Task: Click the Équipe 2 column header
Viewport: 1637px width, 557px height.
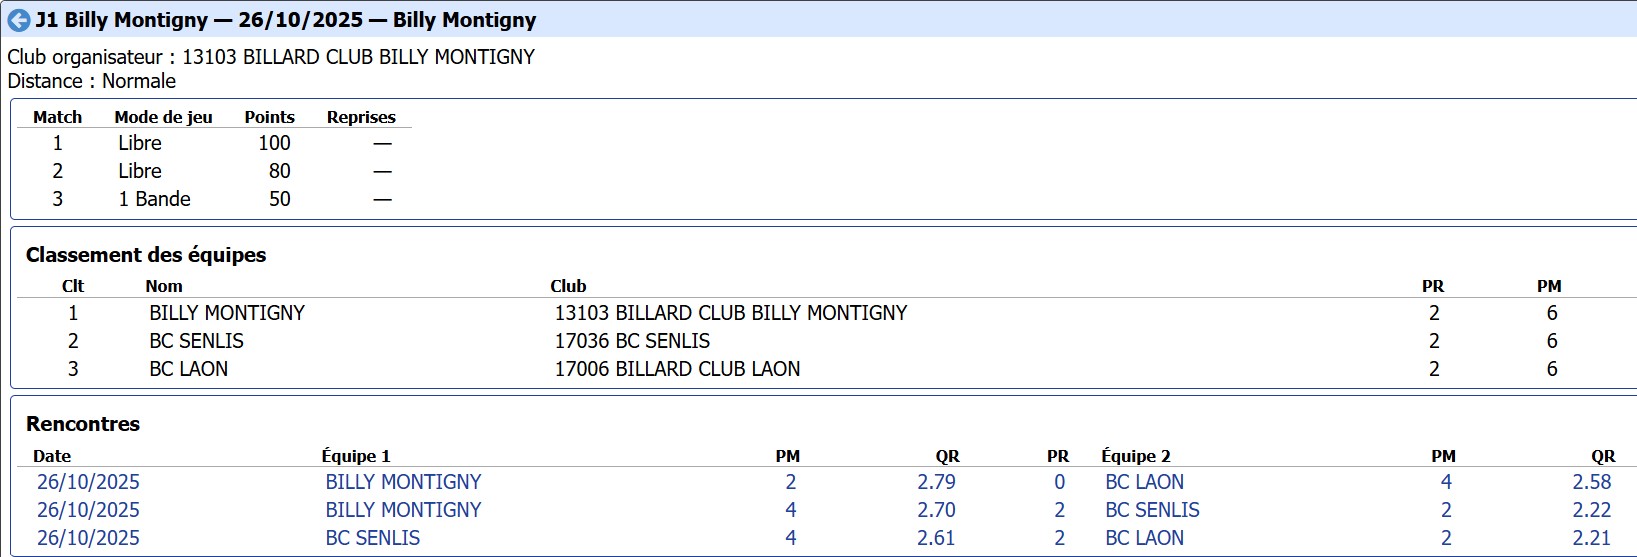Action: tap(1136, 456)
